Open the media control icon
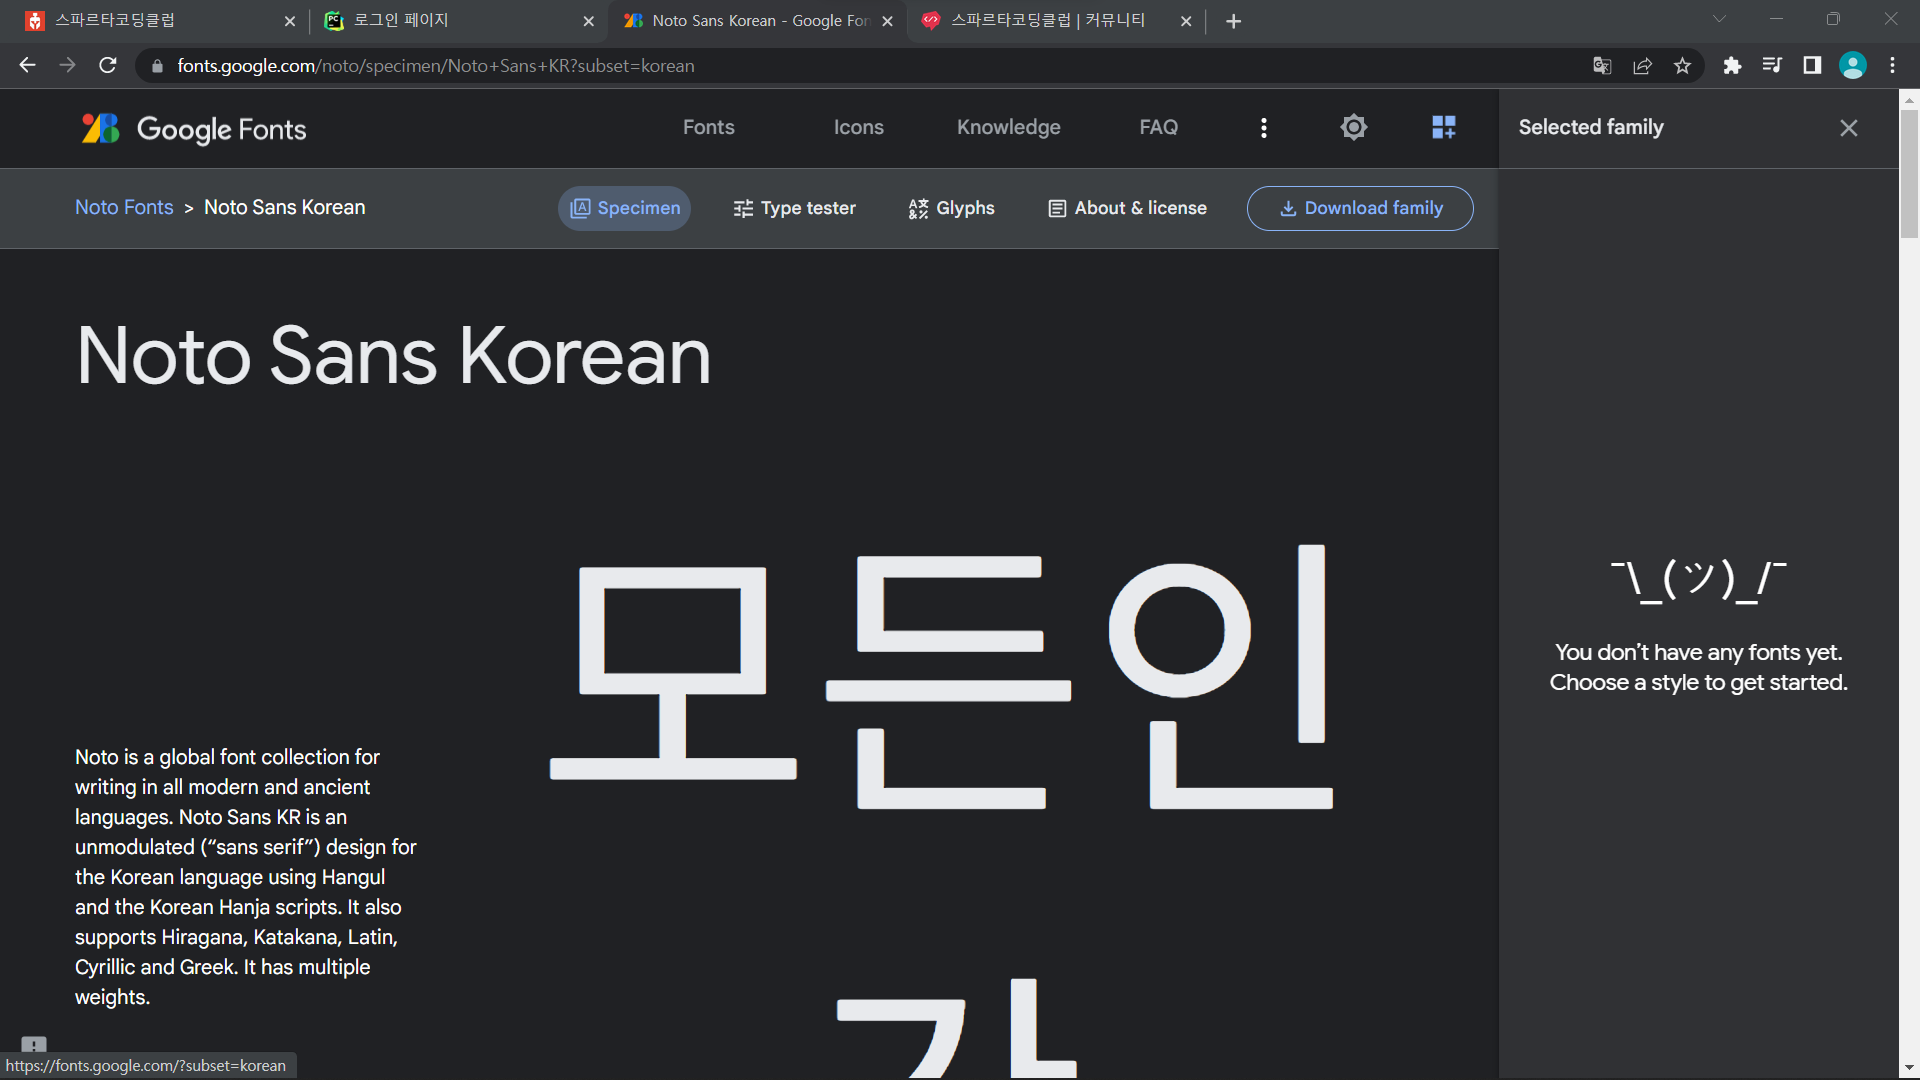This screenshot has height=1080, width=1920. pyautogui.click(x=1772, y=66)
